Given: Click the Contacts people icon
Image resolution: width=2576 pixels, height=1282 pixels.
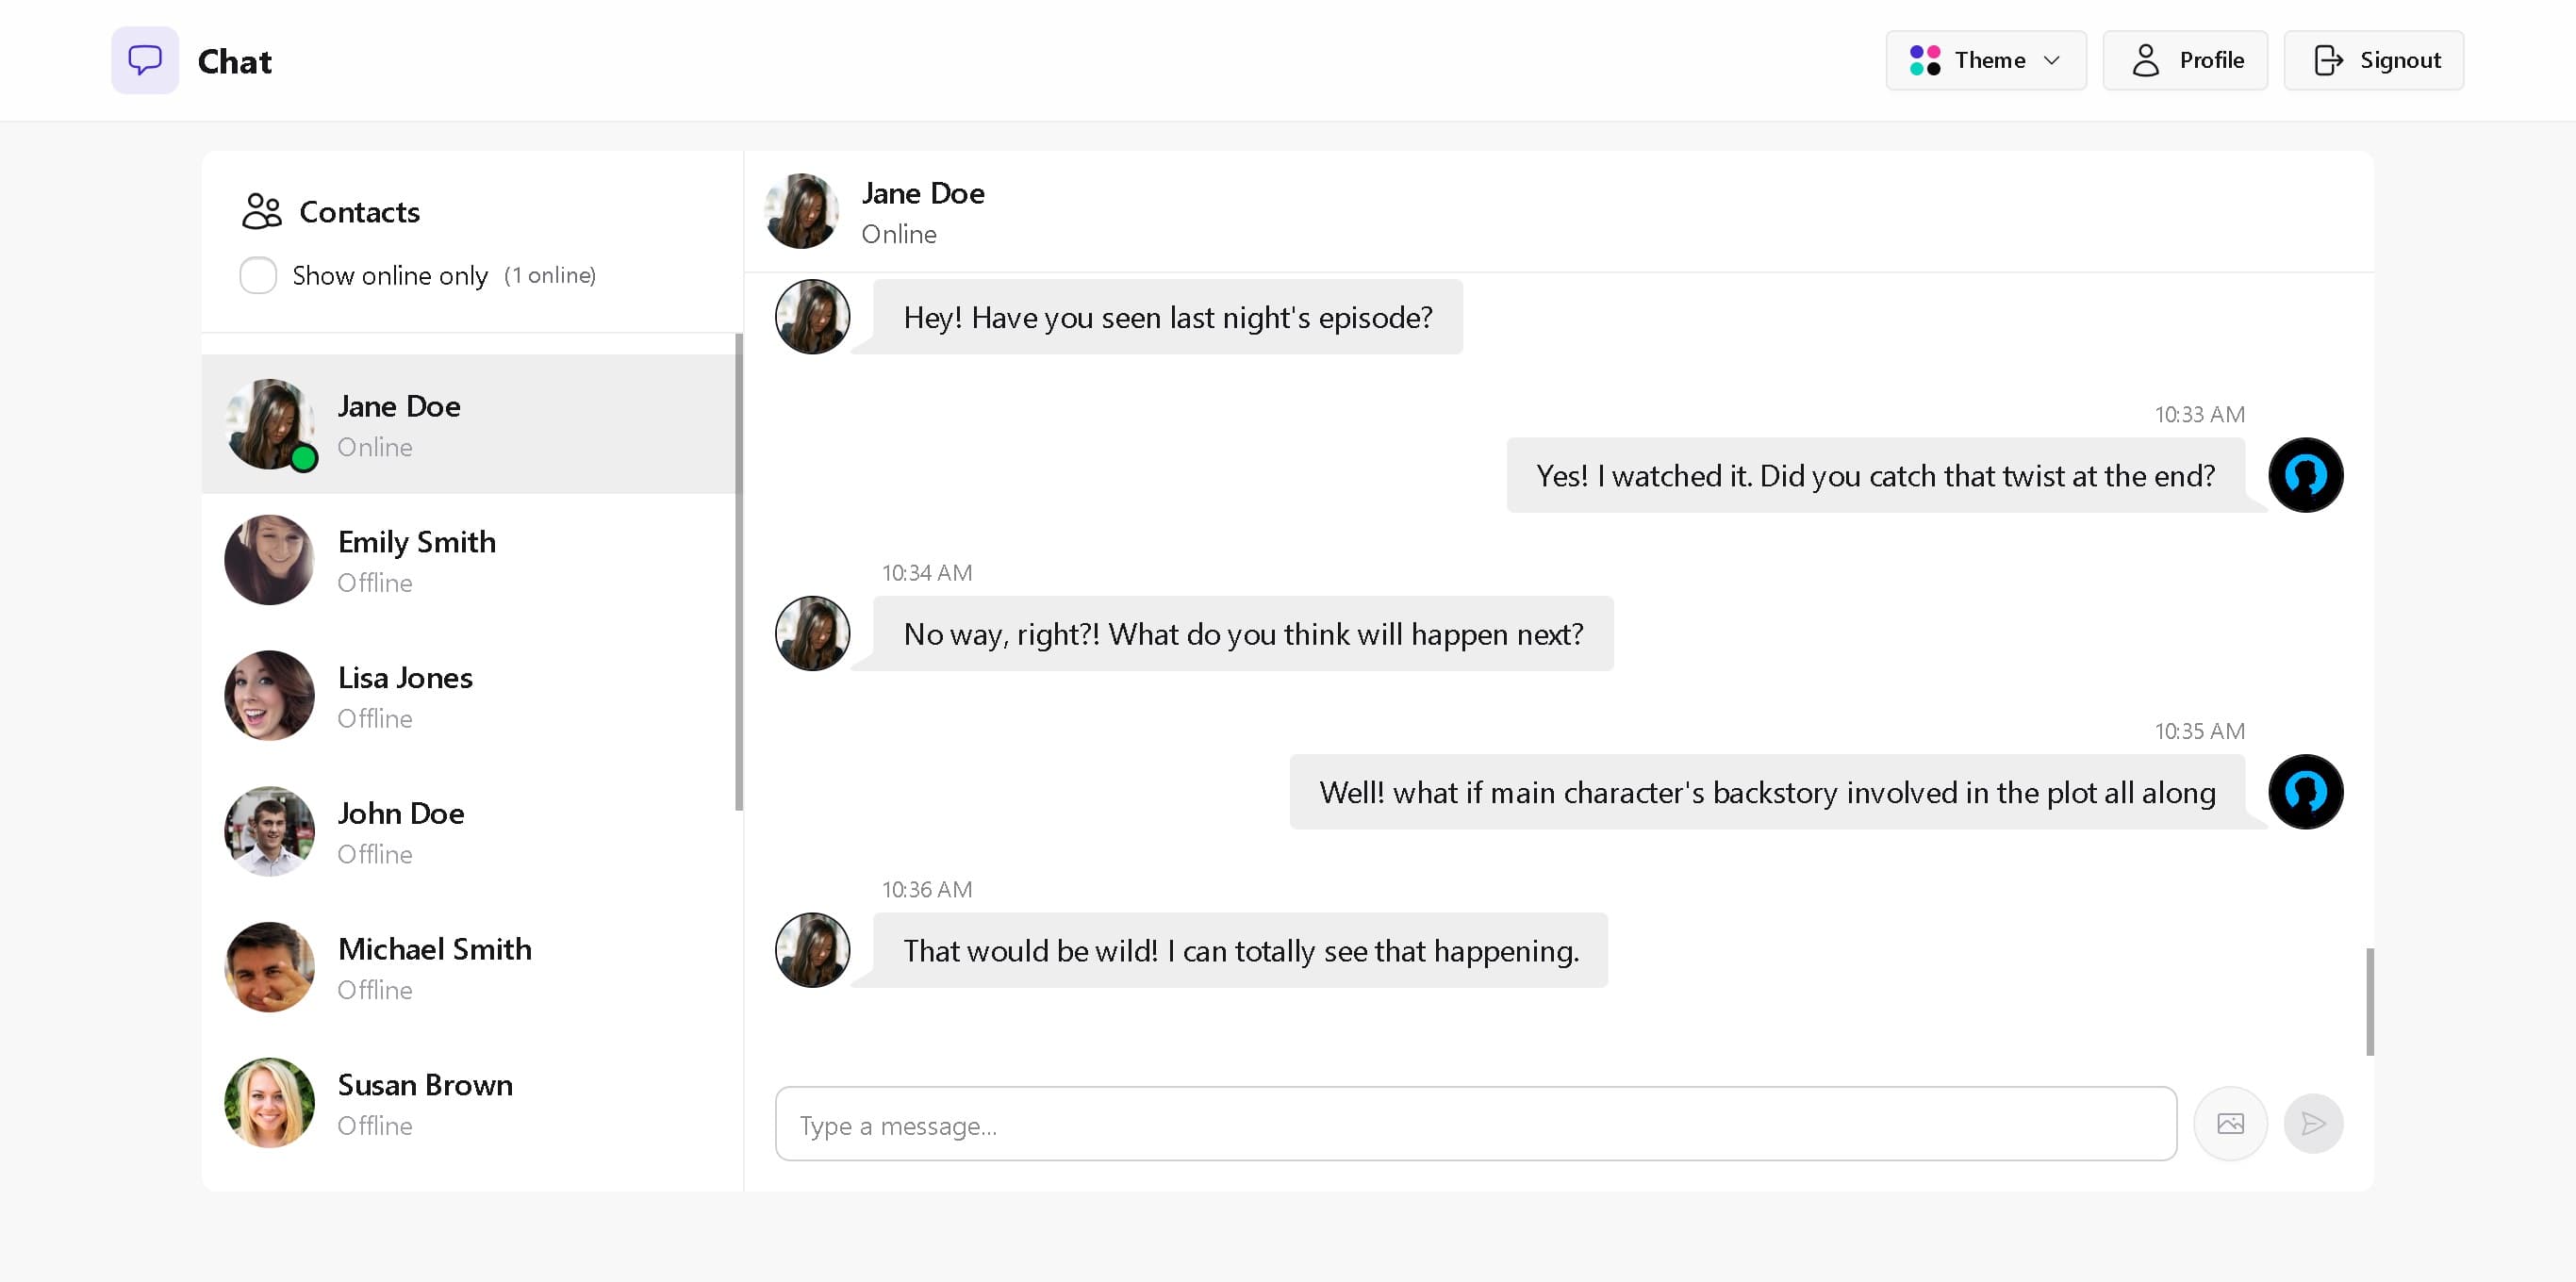Looking at the screenshot, I should click(261, 211).
